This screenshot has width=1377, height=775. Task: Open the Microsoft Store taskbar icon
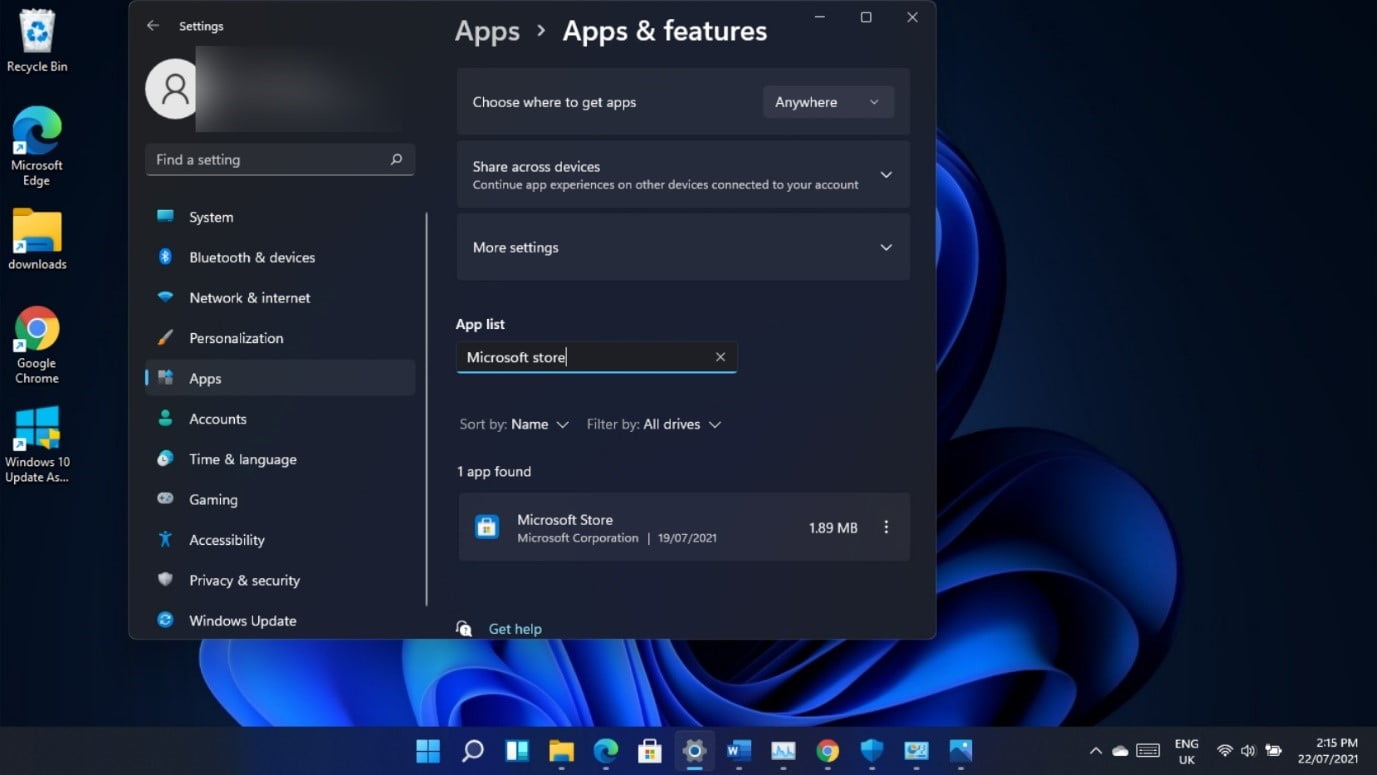click(650, 750)
